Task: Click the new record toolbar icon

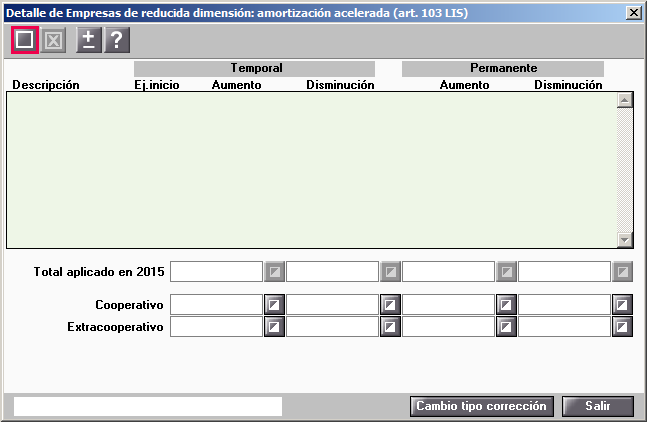Action: pos(25,40)
